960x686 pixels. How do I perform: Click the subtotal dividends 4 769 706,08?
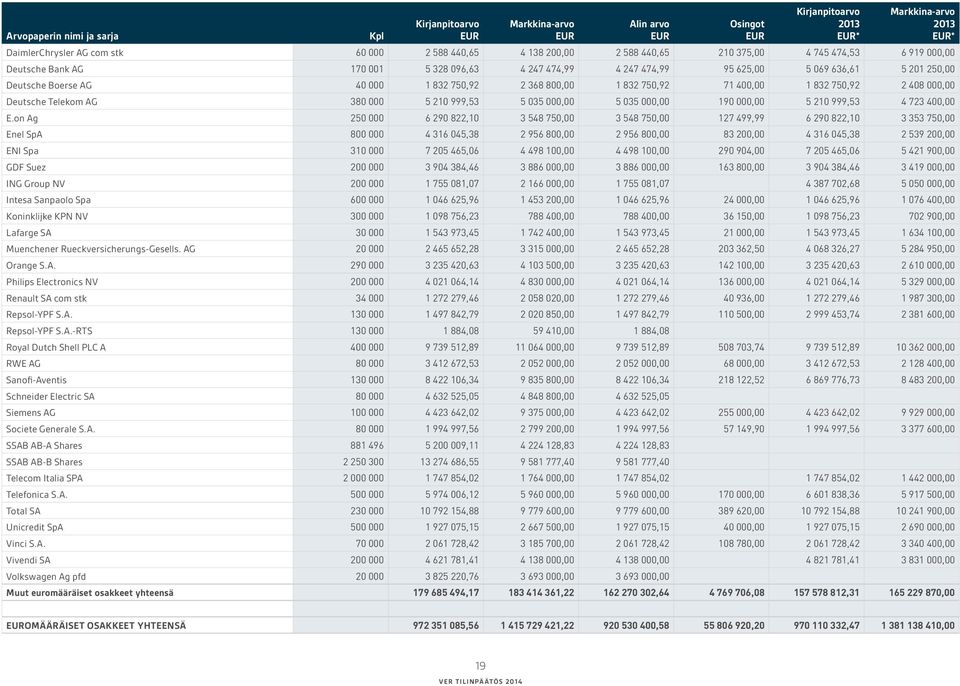(x=737, y=593)
